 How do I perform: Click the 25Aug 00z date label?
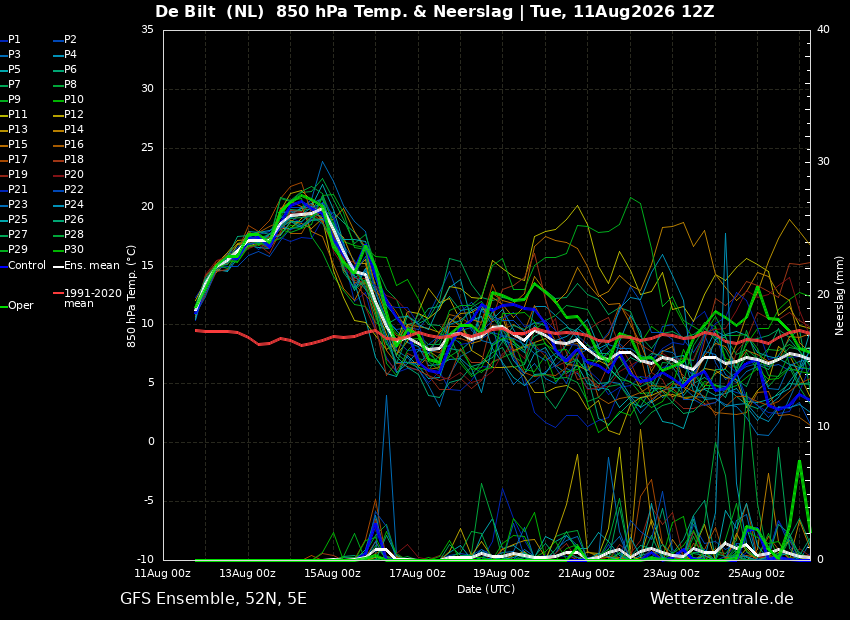(x=757, y=573)
